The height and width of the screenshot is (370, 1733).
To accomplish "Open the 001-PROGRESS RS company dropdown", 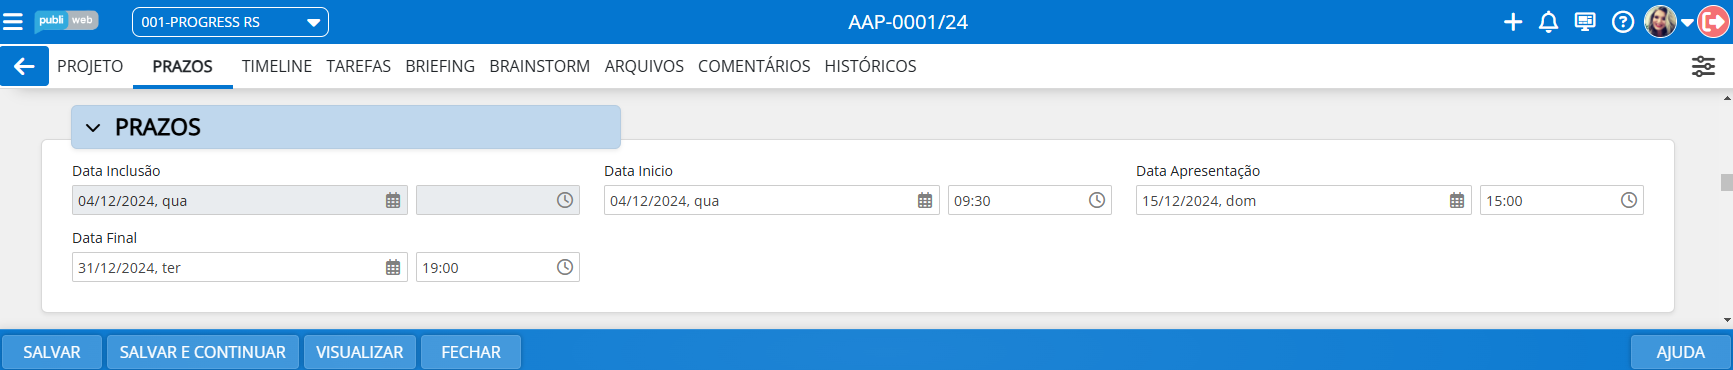I will (230, 22).
